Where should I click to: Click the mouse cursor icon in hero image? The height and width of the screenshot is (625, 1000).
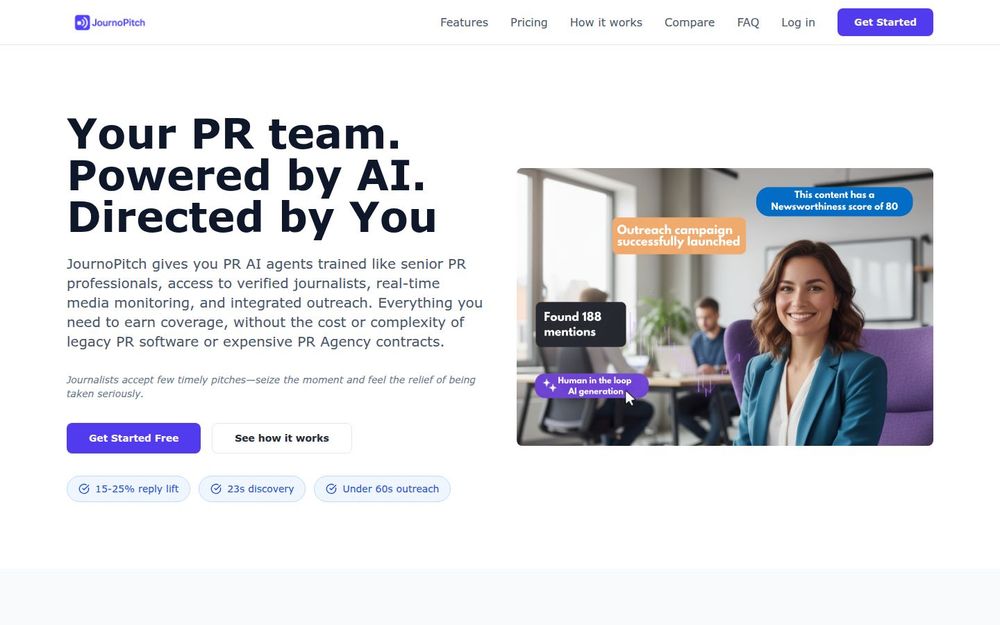click(629, 398)
